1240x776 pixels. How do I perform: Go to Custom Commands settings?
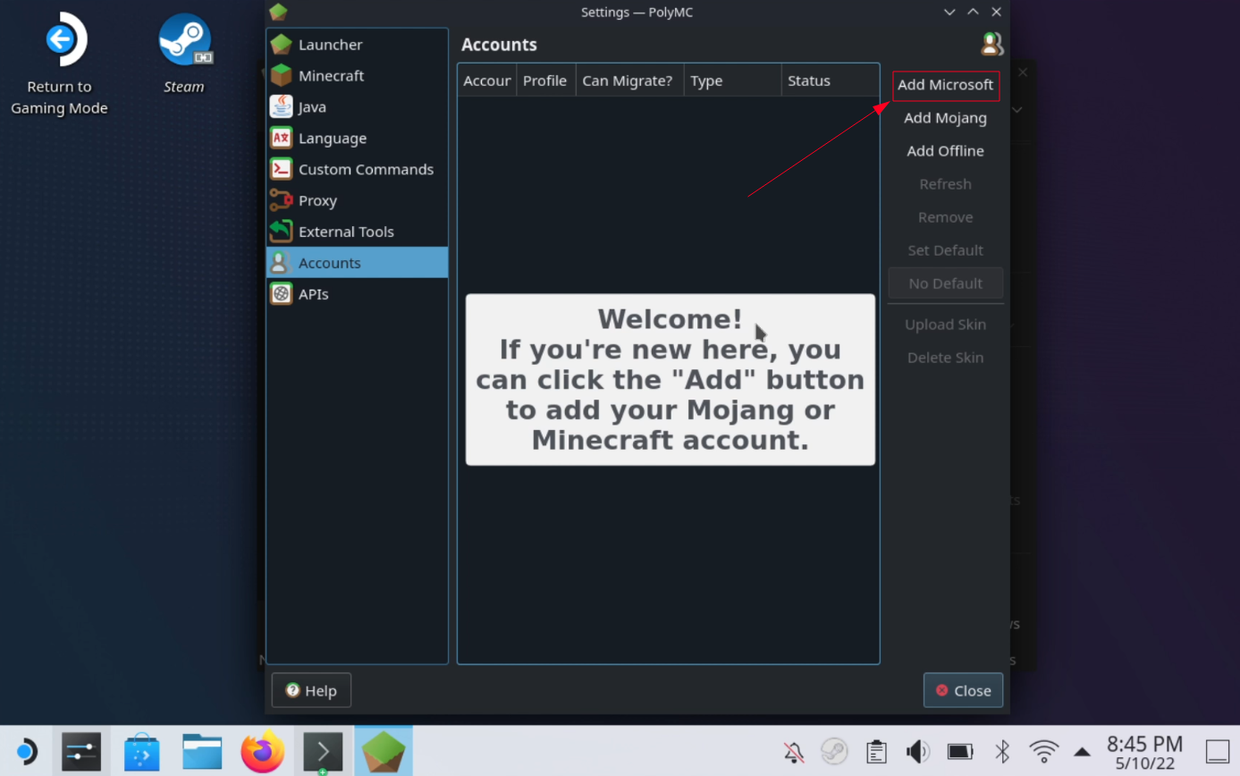[357, 169]
